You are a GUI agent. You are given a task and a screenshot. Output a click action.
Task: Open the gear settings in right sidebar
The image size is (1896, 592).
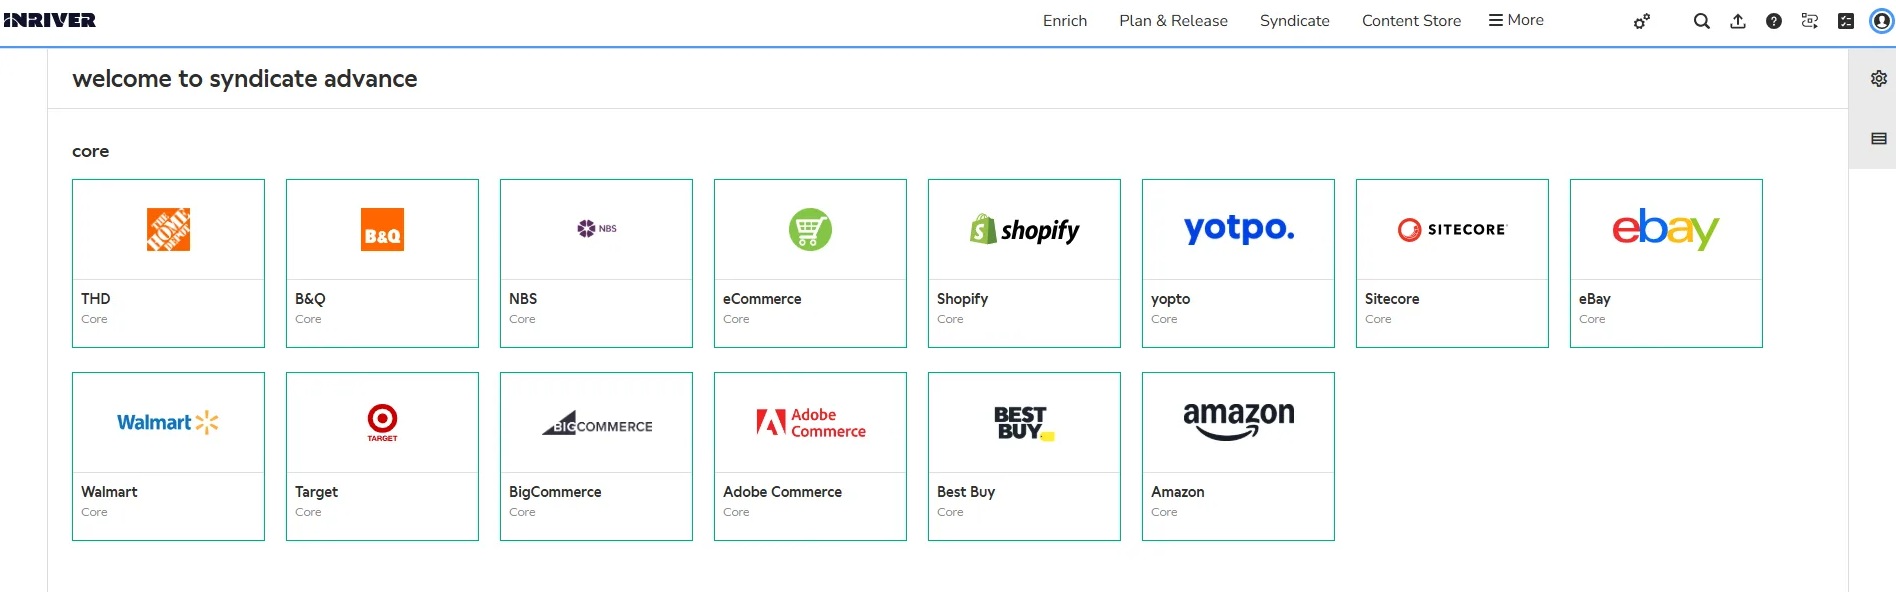1879,78
